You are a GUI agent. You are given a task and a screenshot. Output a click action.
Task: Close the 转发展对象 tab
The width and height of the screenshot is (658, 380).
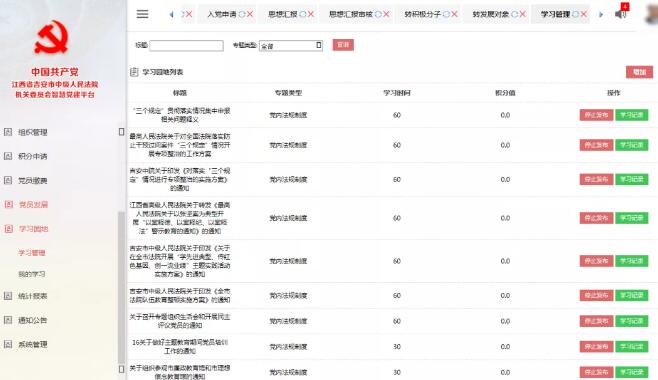point(523,14)
